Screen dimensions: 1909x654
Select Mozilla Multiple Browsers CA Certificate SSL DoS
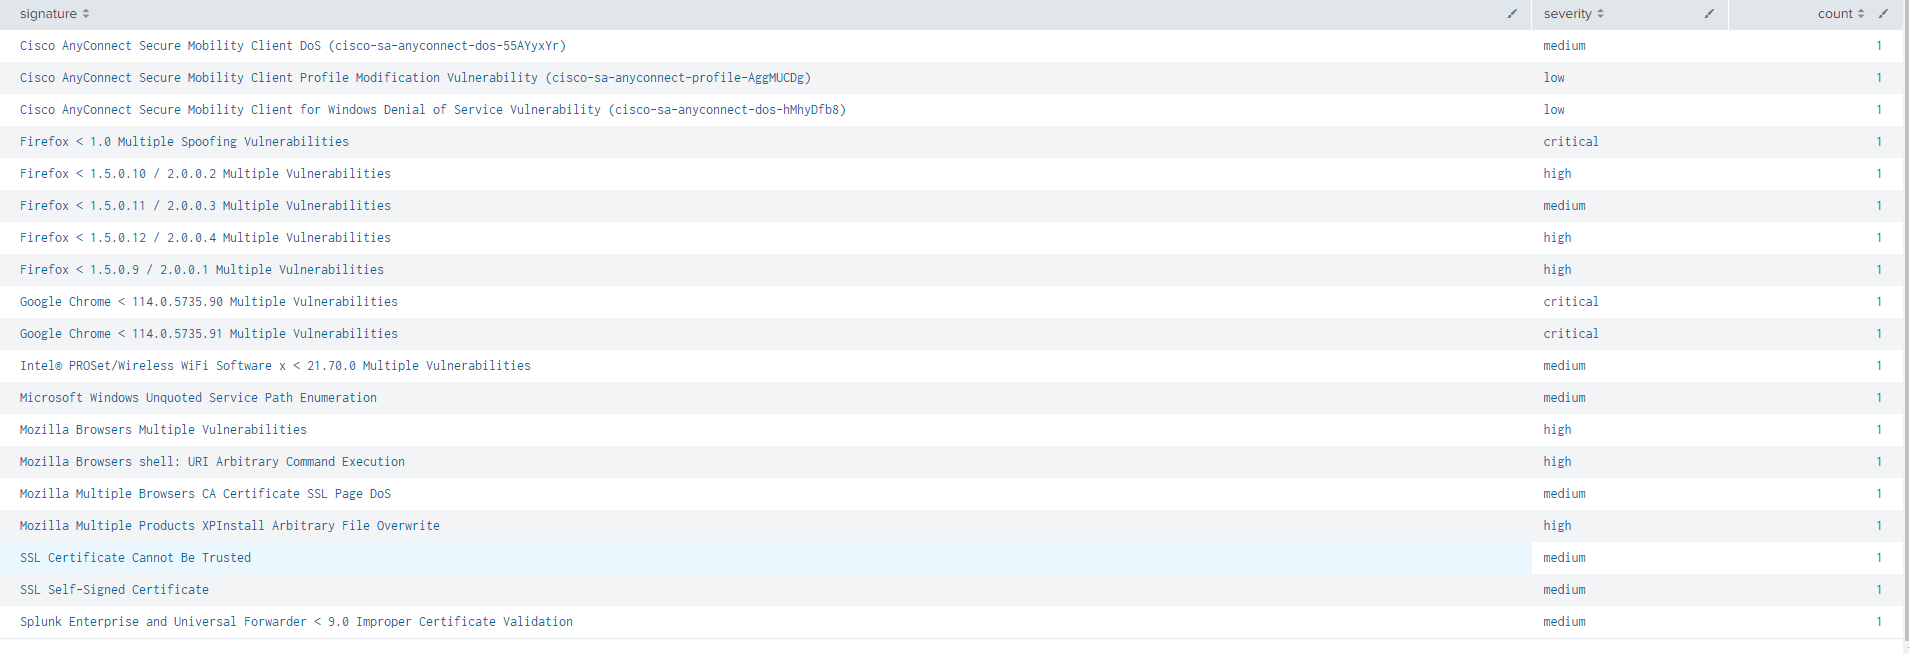(205, 494)
